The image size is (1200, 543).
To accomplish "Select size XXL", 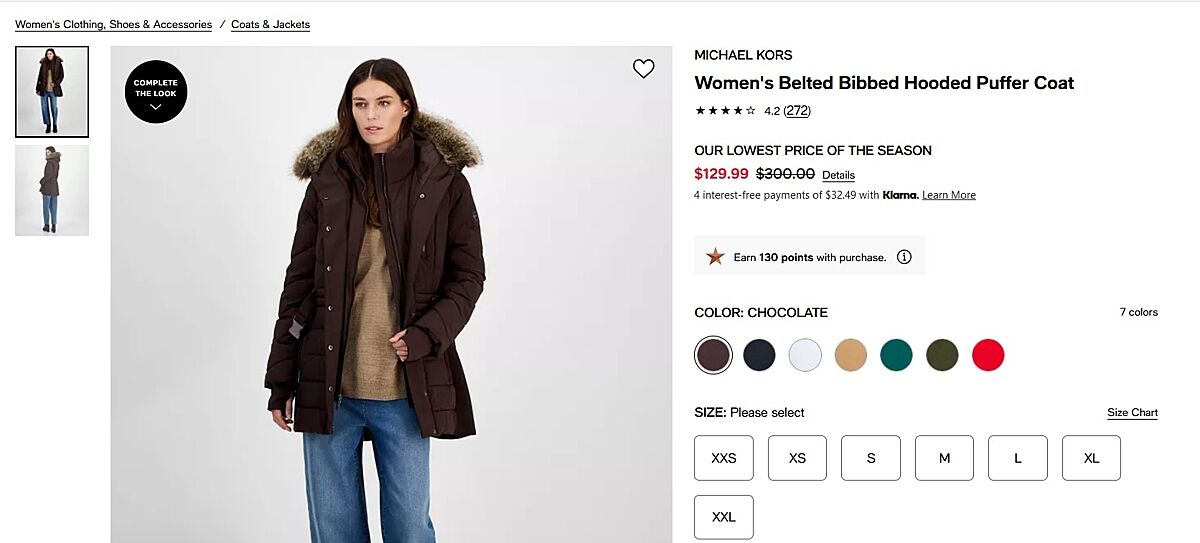I will [x=724, y=517].
